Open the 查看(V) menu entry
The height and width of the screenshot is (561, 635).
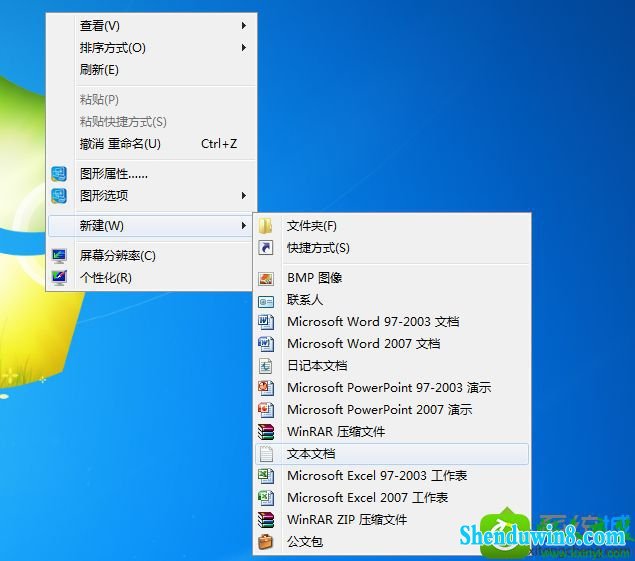coord(151,26)
